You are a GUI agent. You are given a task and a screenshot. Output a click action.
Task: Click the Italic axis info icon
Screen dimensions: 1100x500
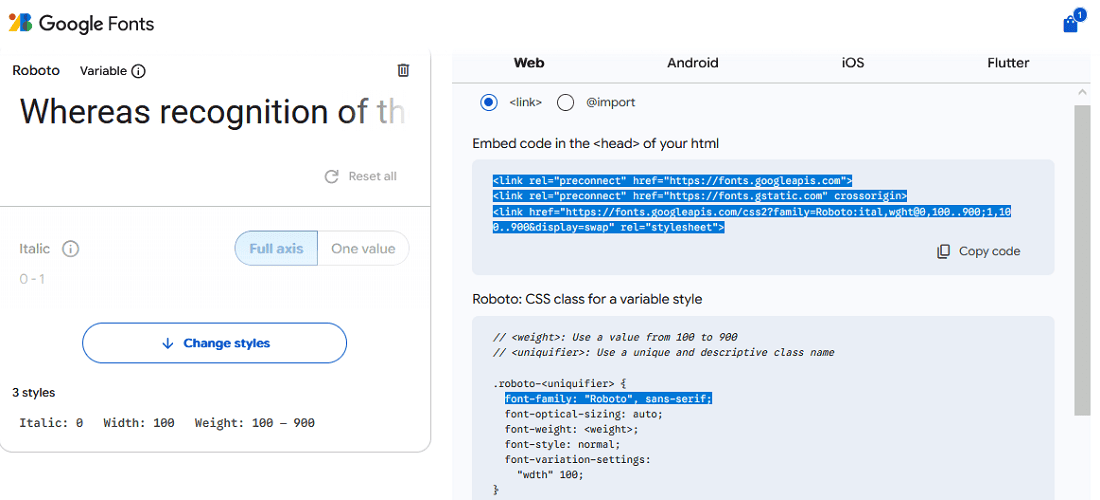(x=70, y=249)
